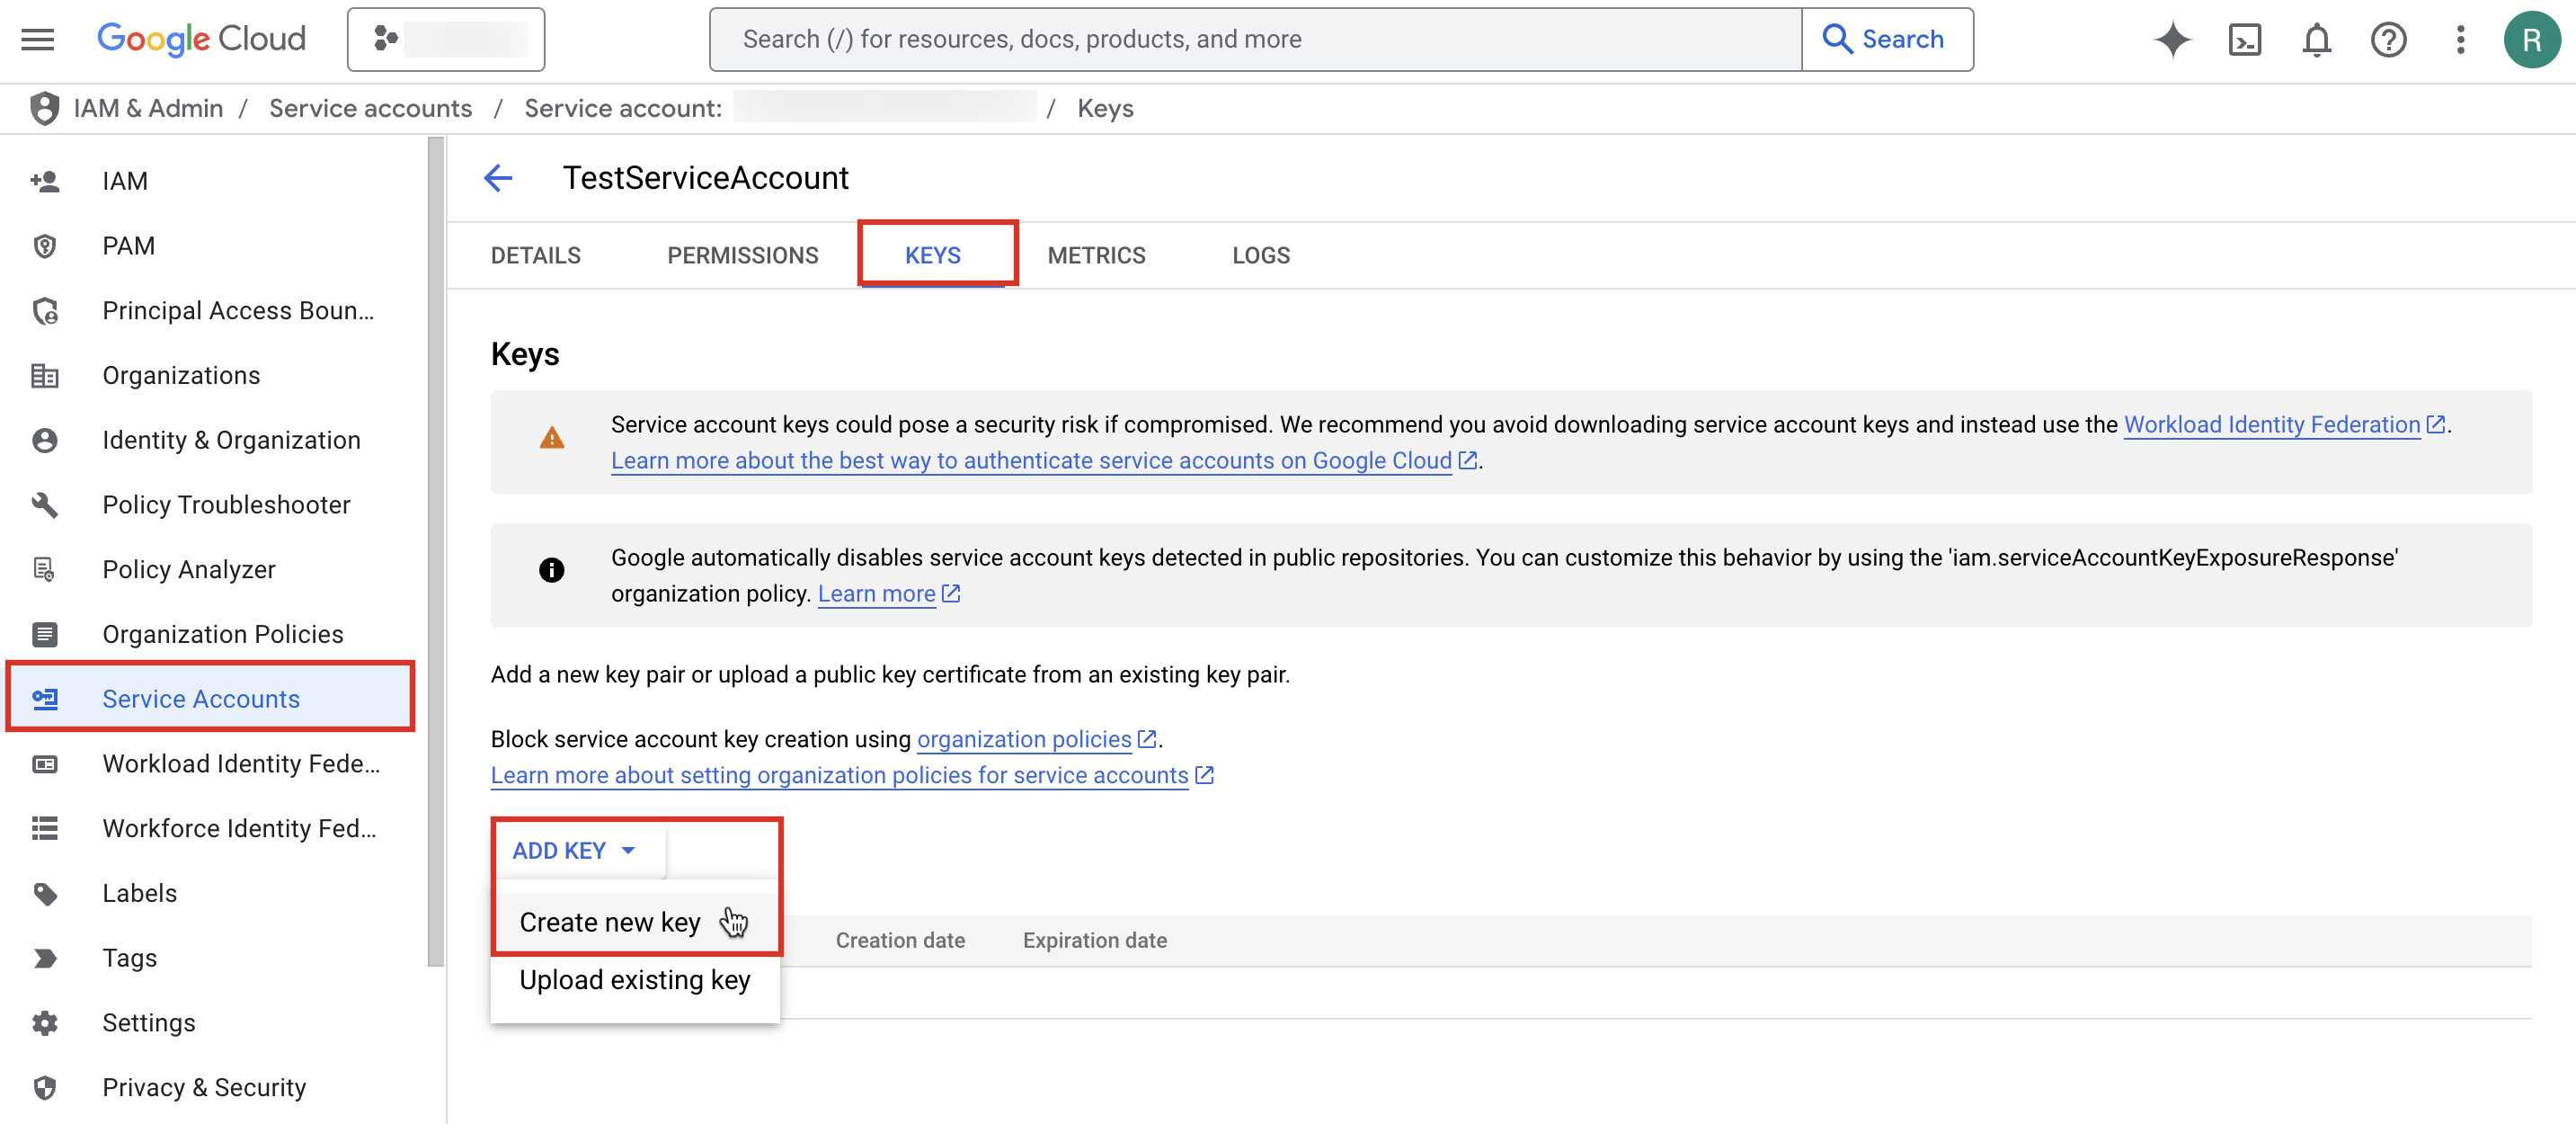Click IAM & Admin shield icon in breadcrumb

(x=44, y=108)
